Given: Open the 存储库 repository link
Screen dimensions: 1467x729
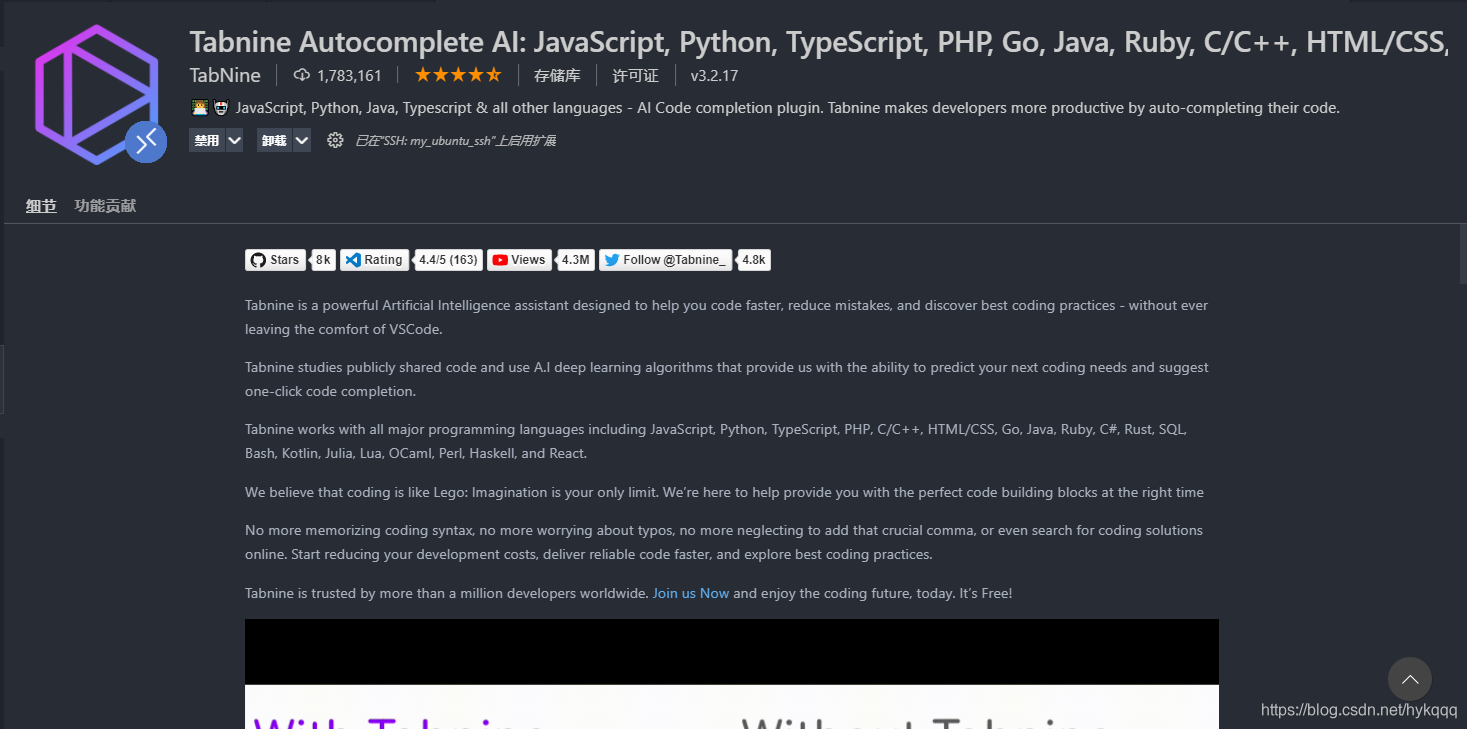Looking at the screenshot, I should (x=557, y=75).
